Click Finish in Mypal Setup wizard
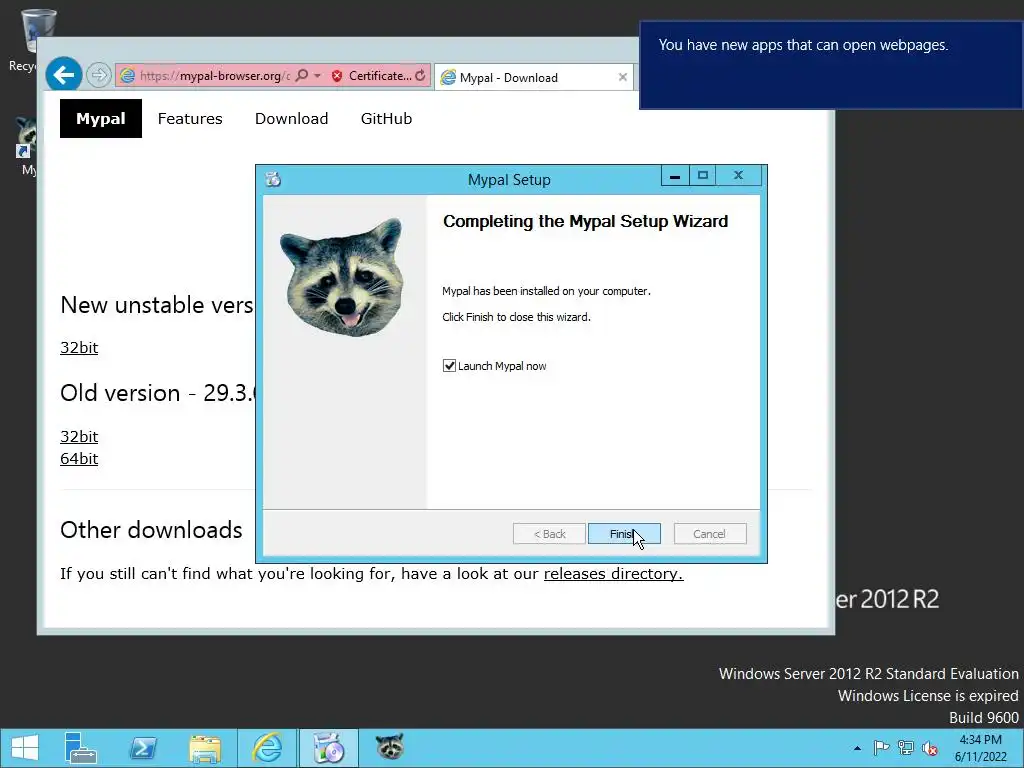1024x768 pixels. [624, 534]
